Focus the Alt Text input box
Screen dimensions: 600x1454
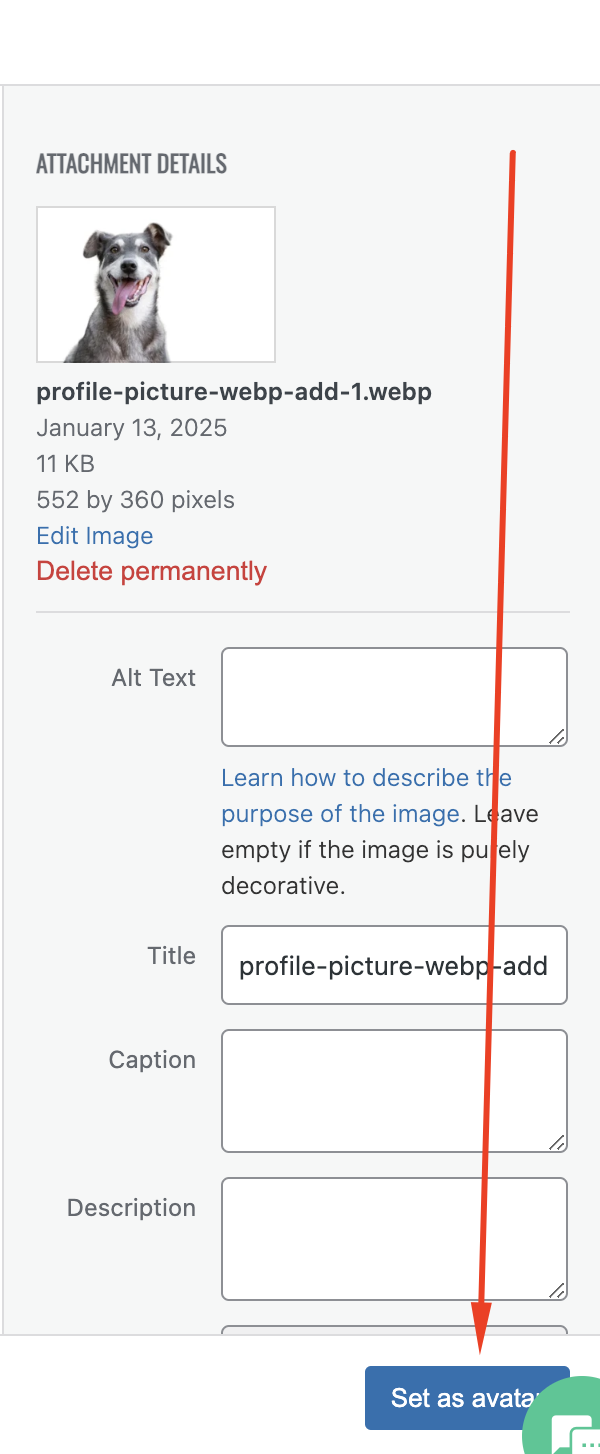point(394,697)
